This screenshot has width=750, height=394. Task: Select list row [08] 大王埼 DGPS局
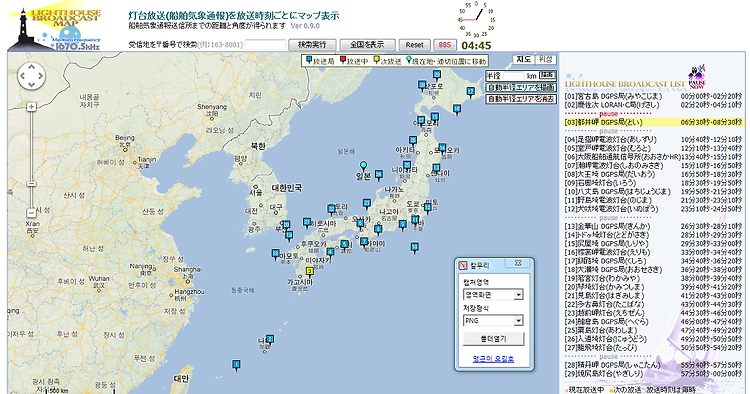click(653, 174)
